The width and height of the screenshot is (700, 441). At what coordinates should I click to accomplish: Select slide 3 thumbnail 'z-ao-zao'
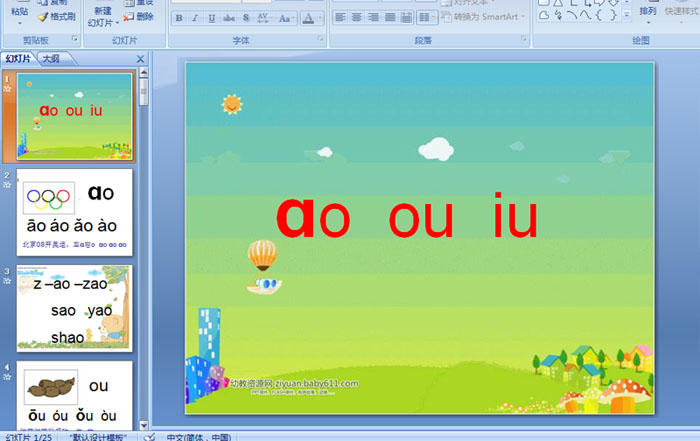coord(75,308)
